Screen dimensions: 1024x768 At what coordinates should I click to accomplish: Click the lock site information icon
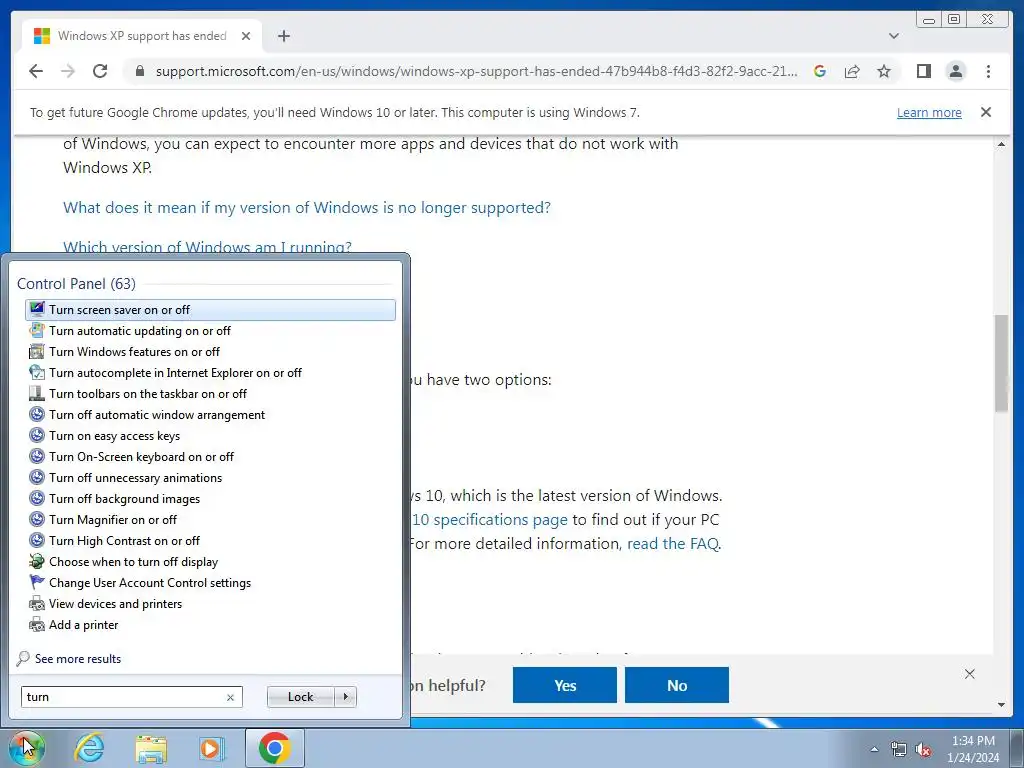(x=139, y=71)
